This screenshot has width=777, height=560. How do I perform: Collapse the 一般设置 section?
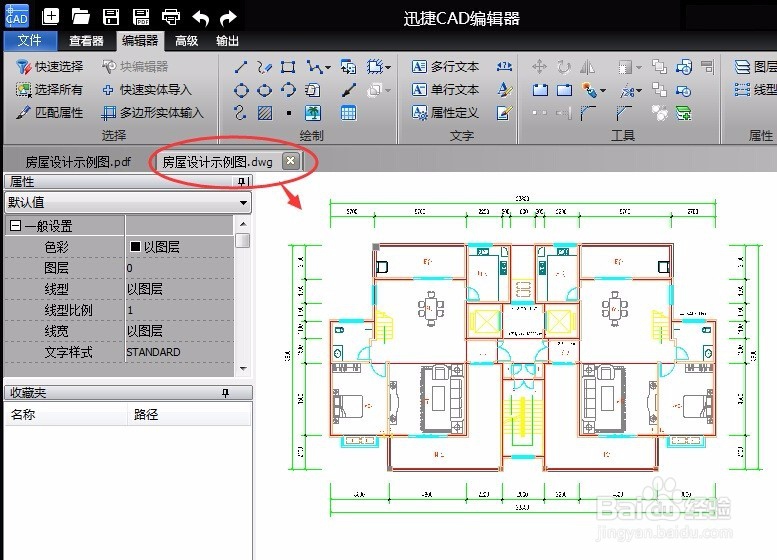[x=15, y=226]
